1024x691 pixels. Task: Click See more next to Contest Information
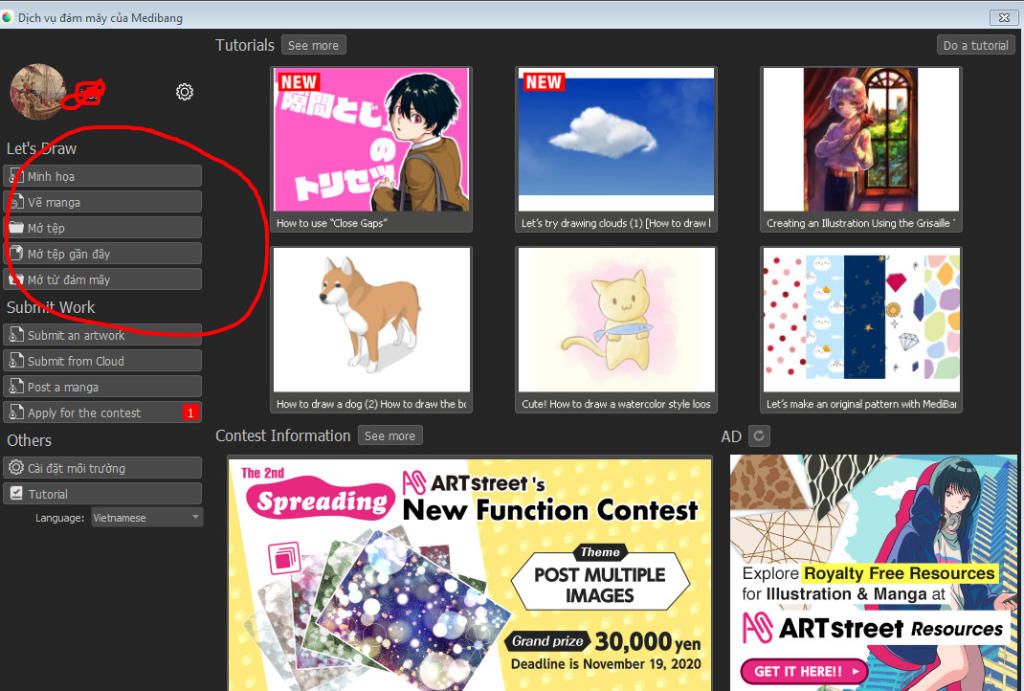(390, 436)
